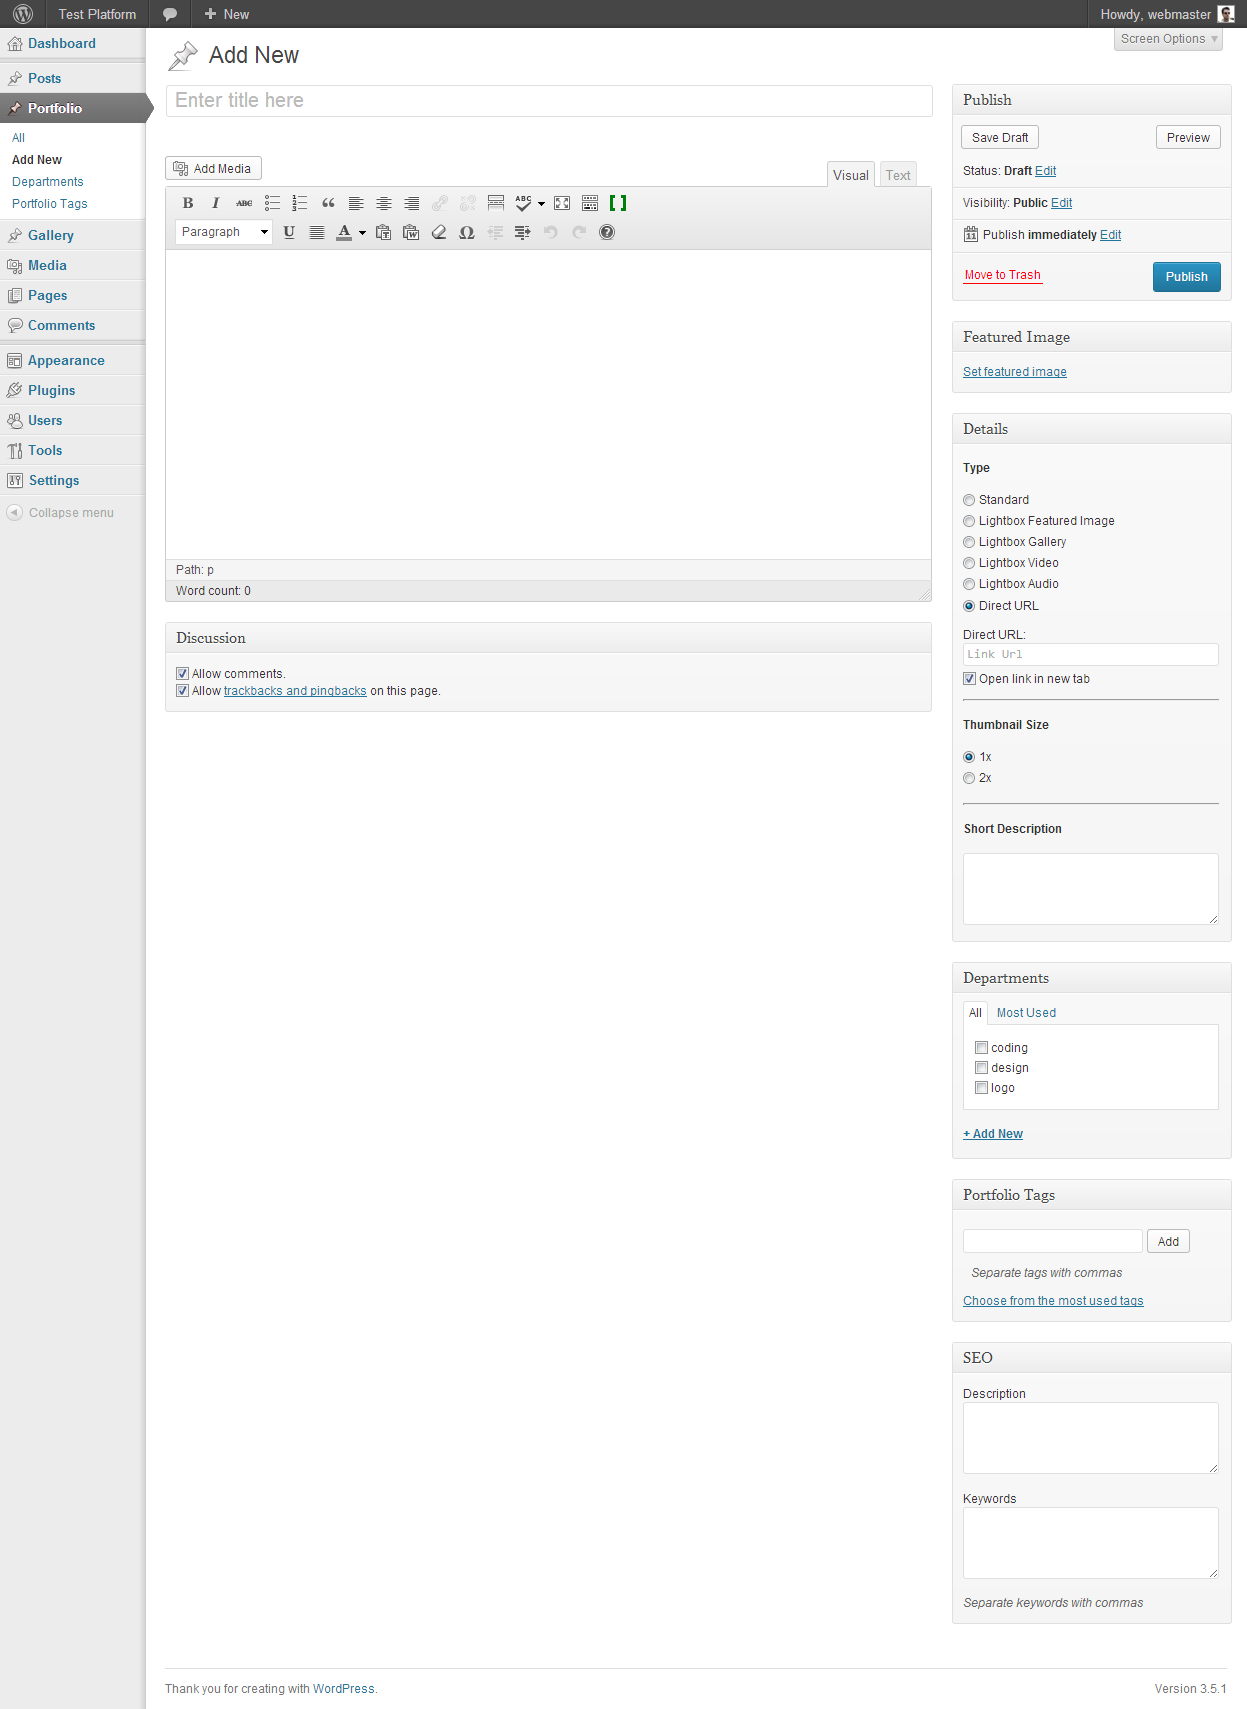Insert a special character with Omega icon
This screenshot has width=1247, height=1709.
[x=466, y=232]
